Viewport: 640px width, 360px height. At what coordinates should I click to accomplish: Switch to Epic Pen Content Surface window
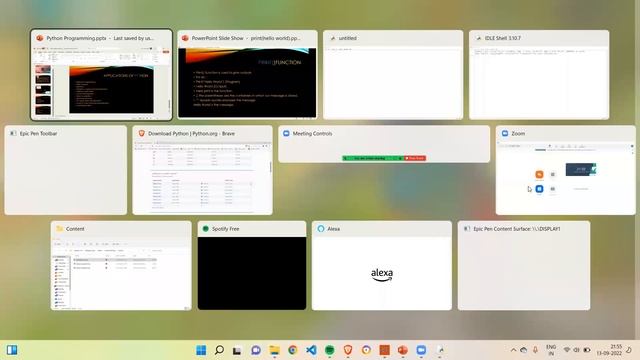[x=524, y=266]
